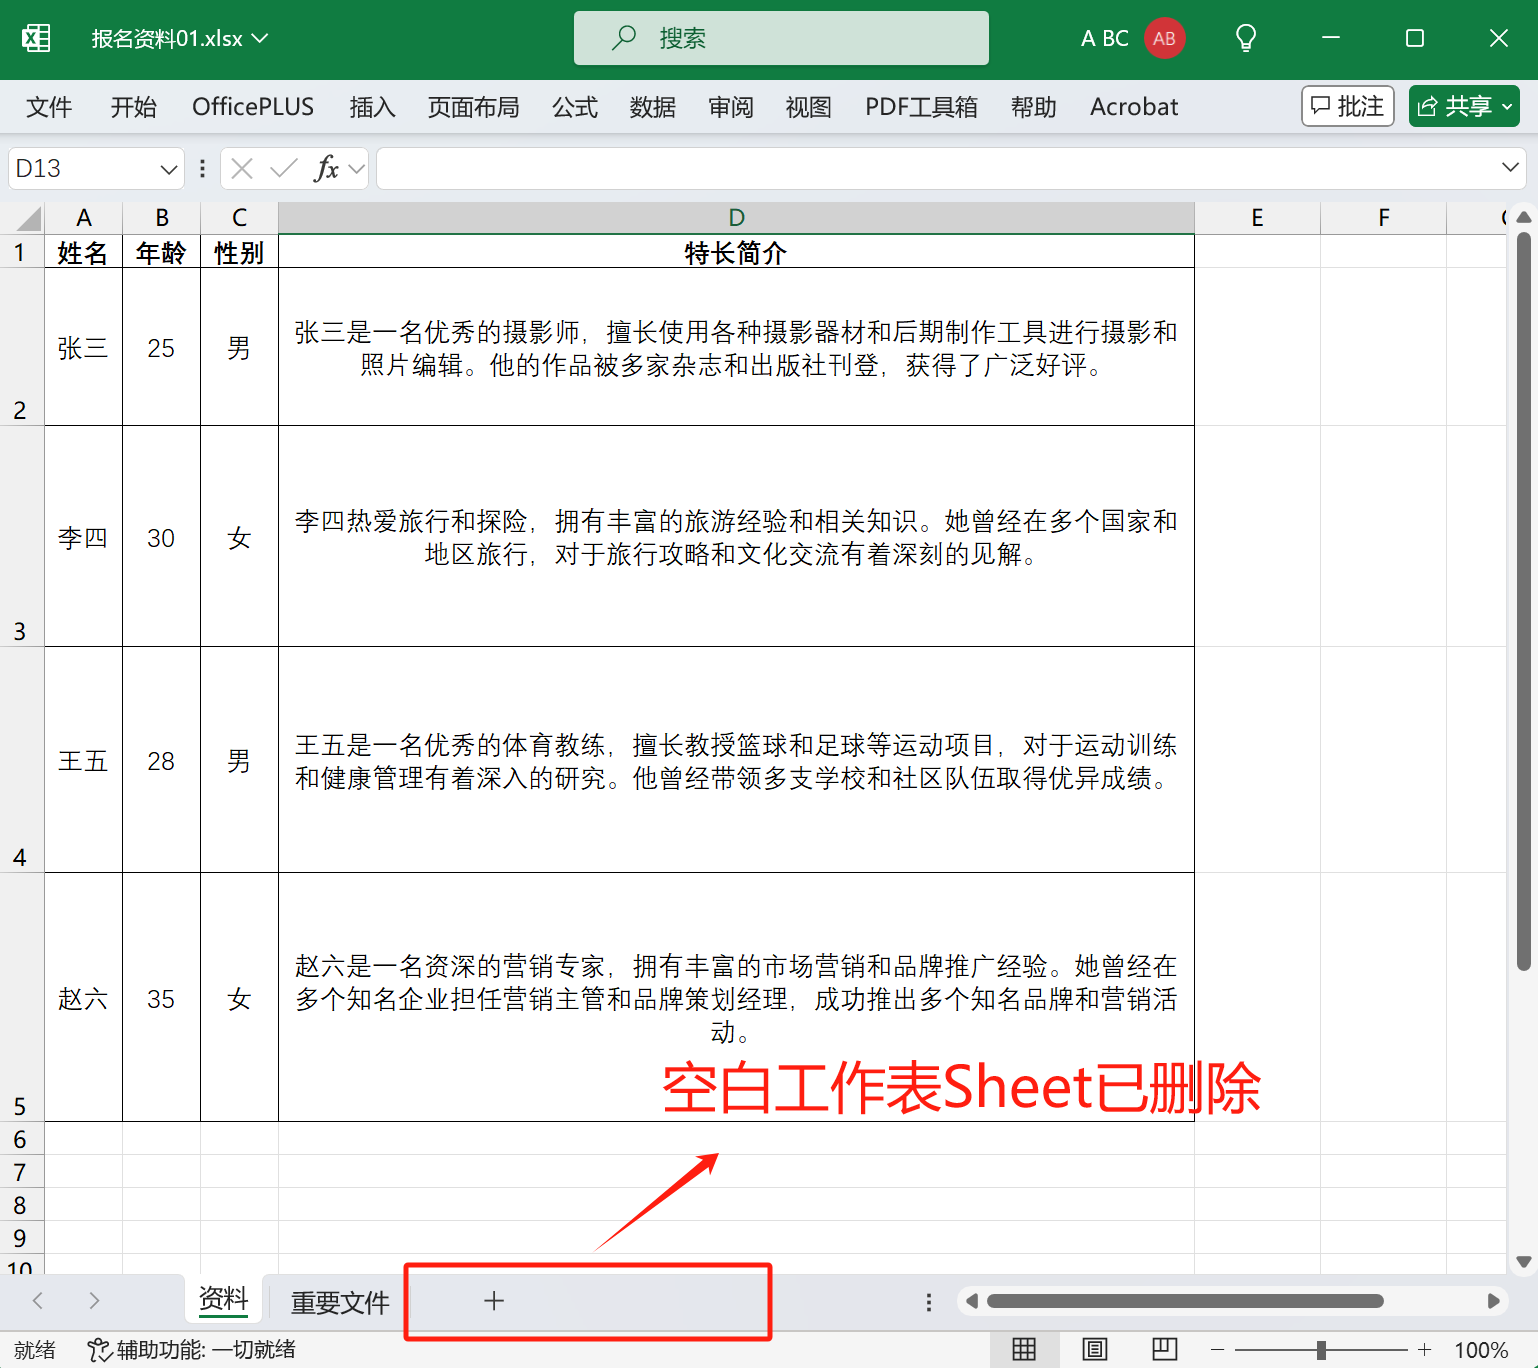Viewport: 1538px width, 1368px height.
Task: Switch to Page Layout view icon
Action: (x=1095, y=1349)
